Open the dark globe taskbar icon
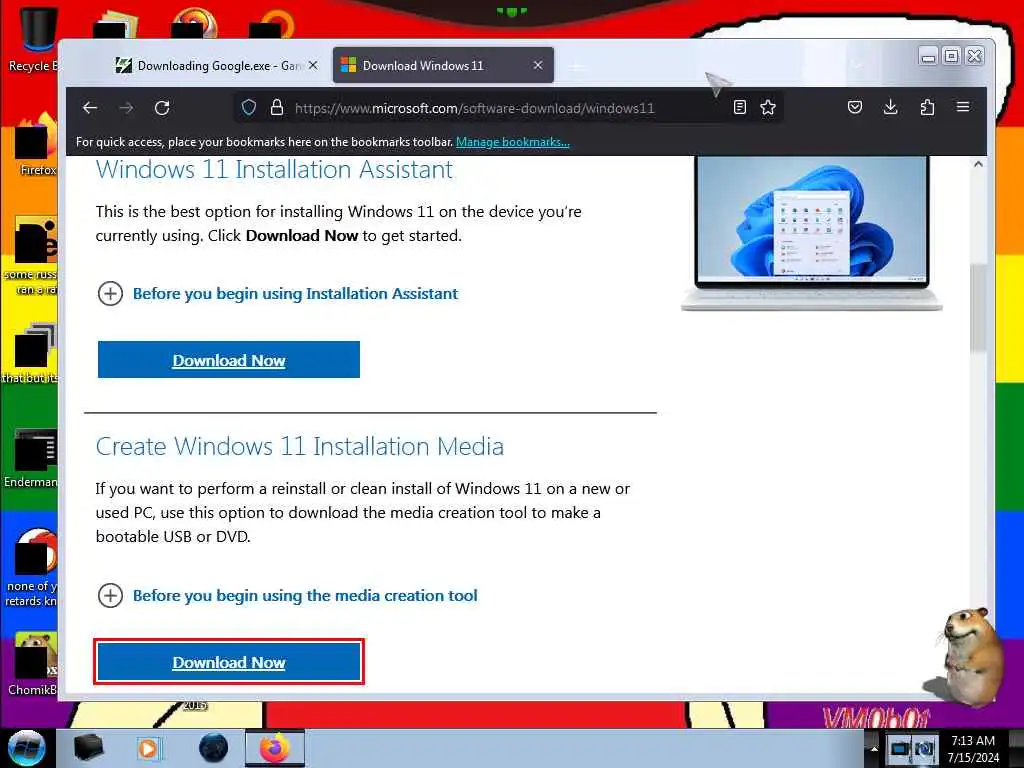The height and width of the screenshot is (768, 1024). (x=214, y=748)
